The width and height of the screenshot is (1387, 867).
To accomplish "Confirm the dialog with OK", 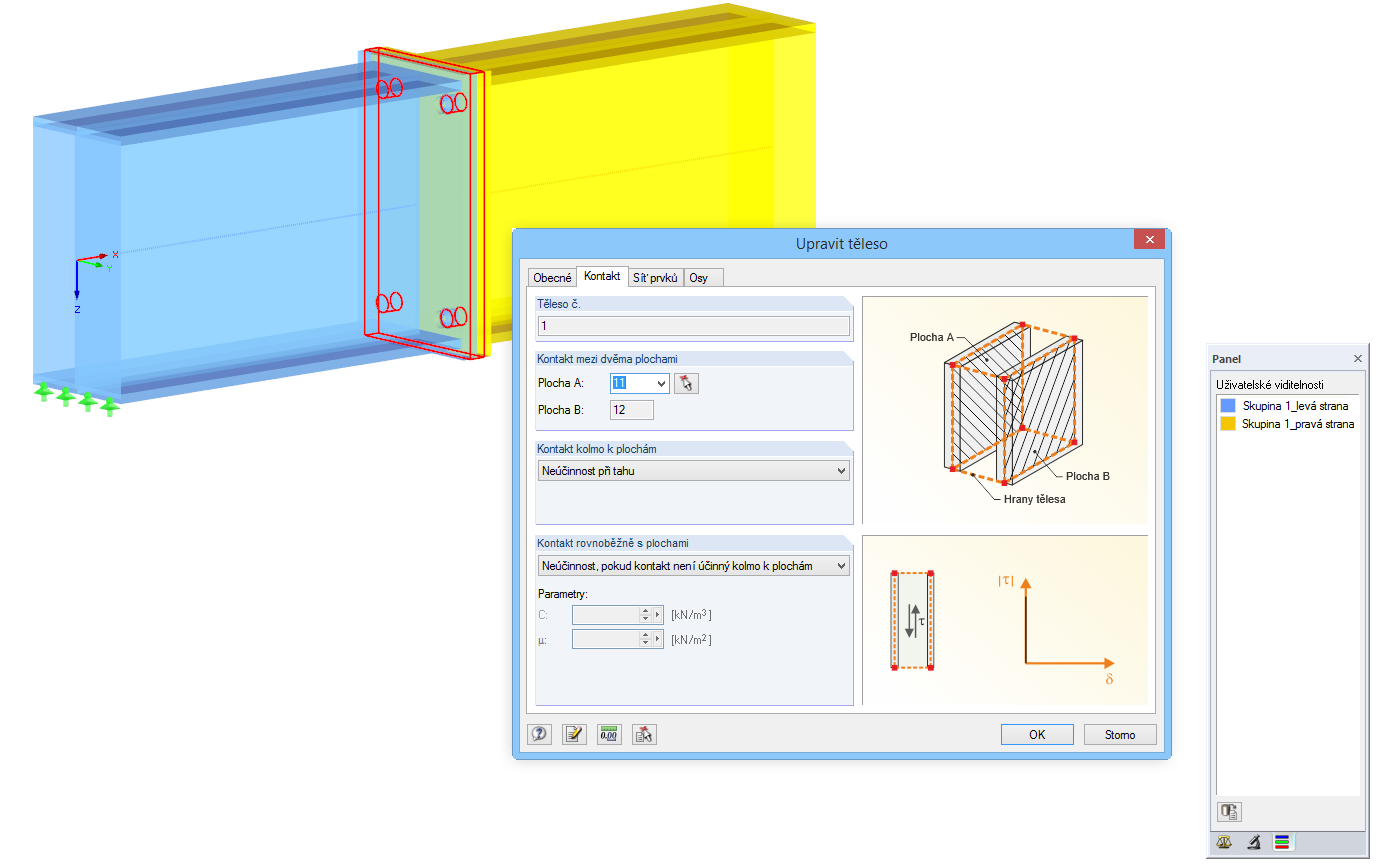I will tap(1037, 734).
